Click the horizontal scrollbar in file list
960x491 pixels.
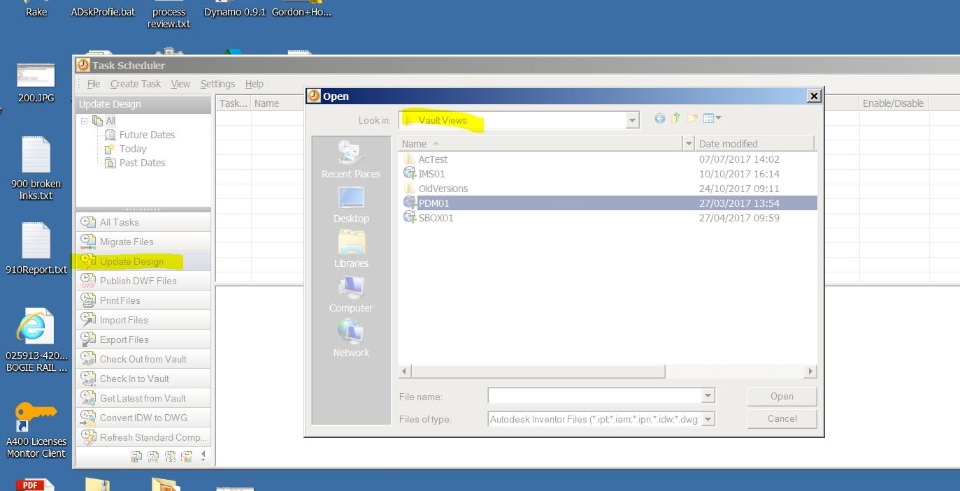538,372
